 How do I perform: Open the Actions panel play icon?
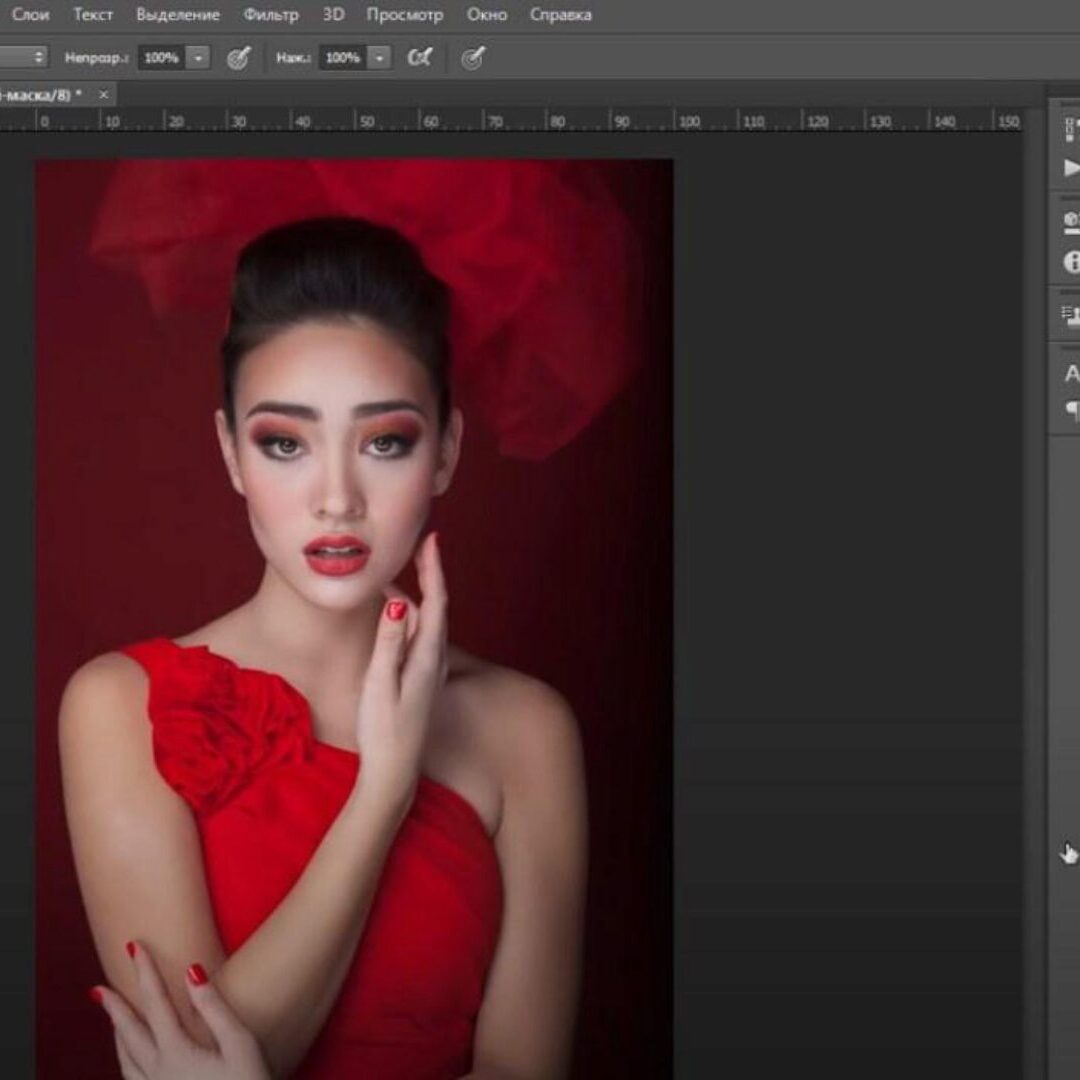[x=1071, y=167]
